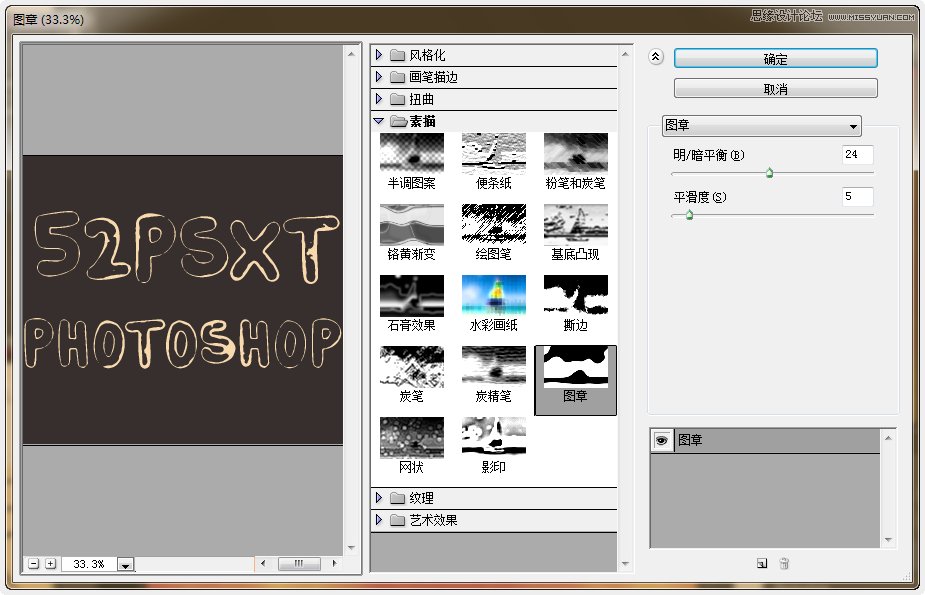This screenshot has width=925, height=595.
Task: Select the 撕边 filter thumbnail
Action: click(576, 295)
